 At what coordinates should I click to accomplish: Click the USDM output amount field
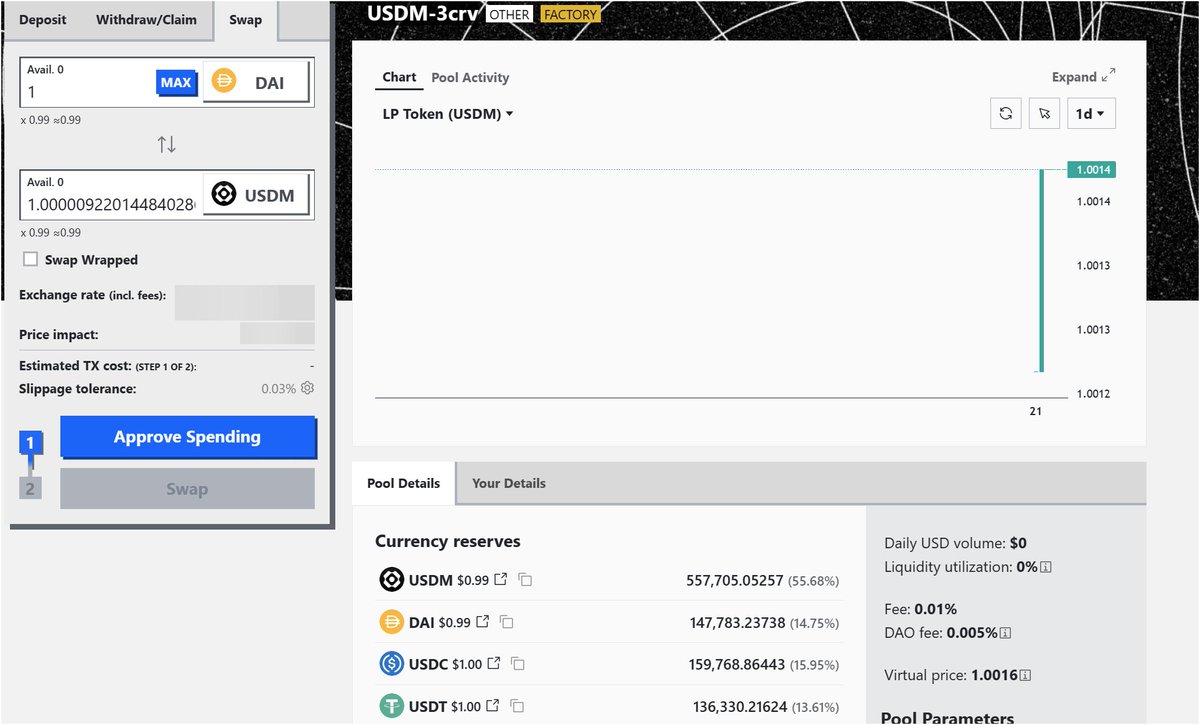[x=111, y=204]
